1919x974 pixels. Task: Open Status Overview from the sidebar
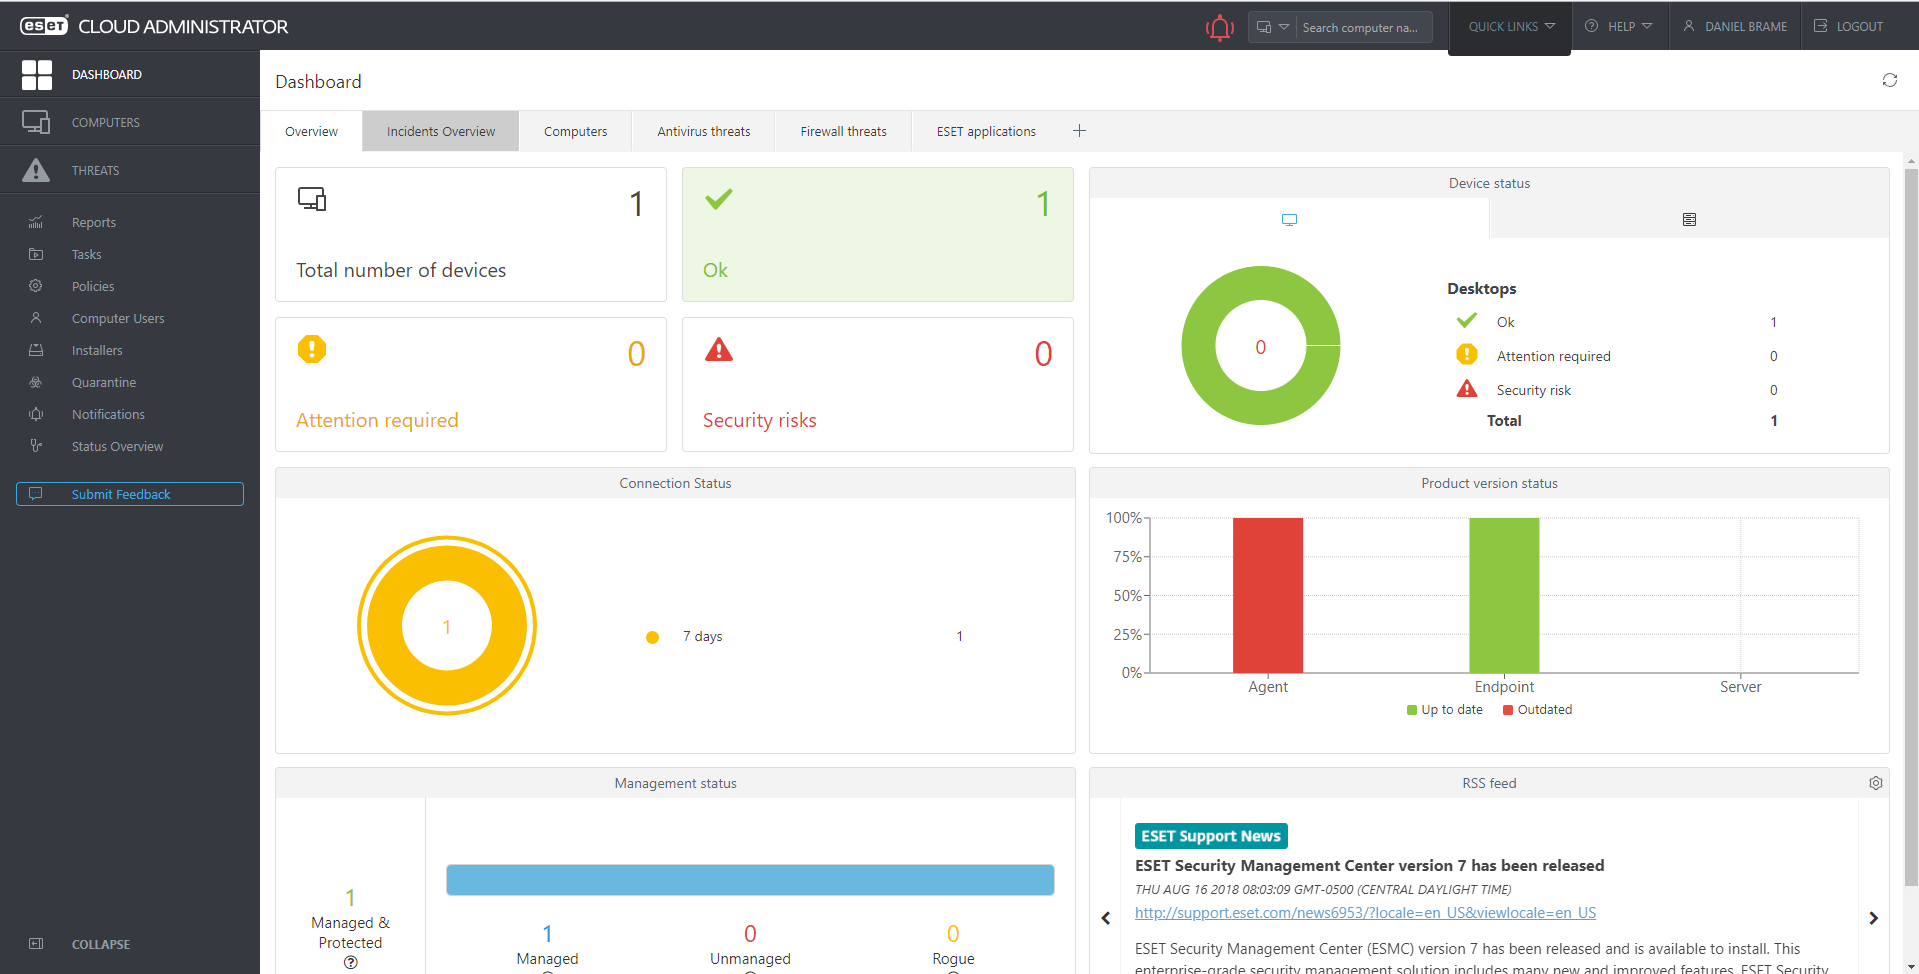pyautogui.click(x=117, y=446)
